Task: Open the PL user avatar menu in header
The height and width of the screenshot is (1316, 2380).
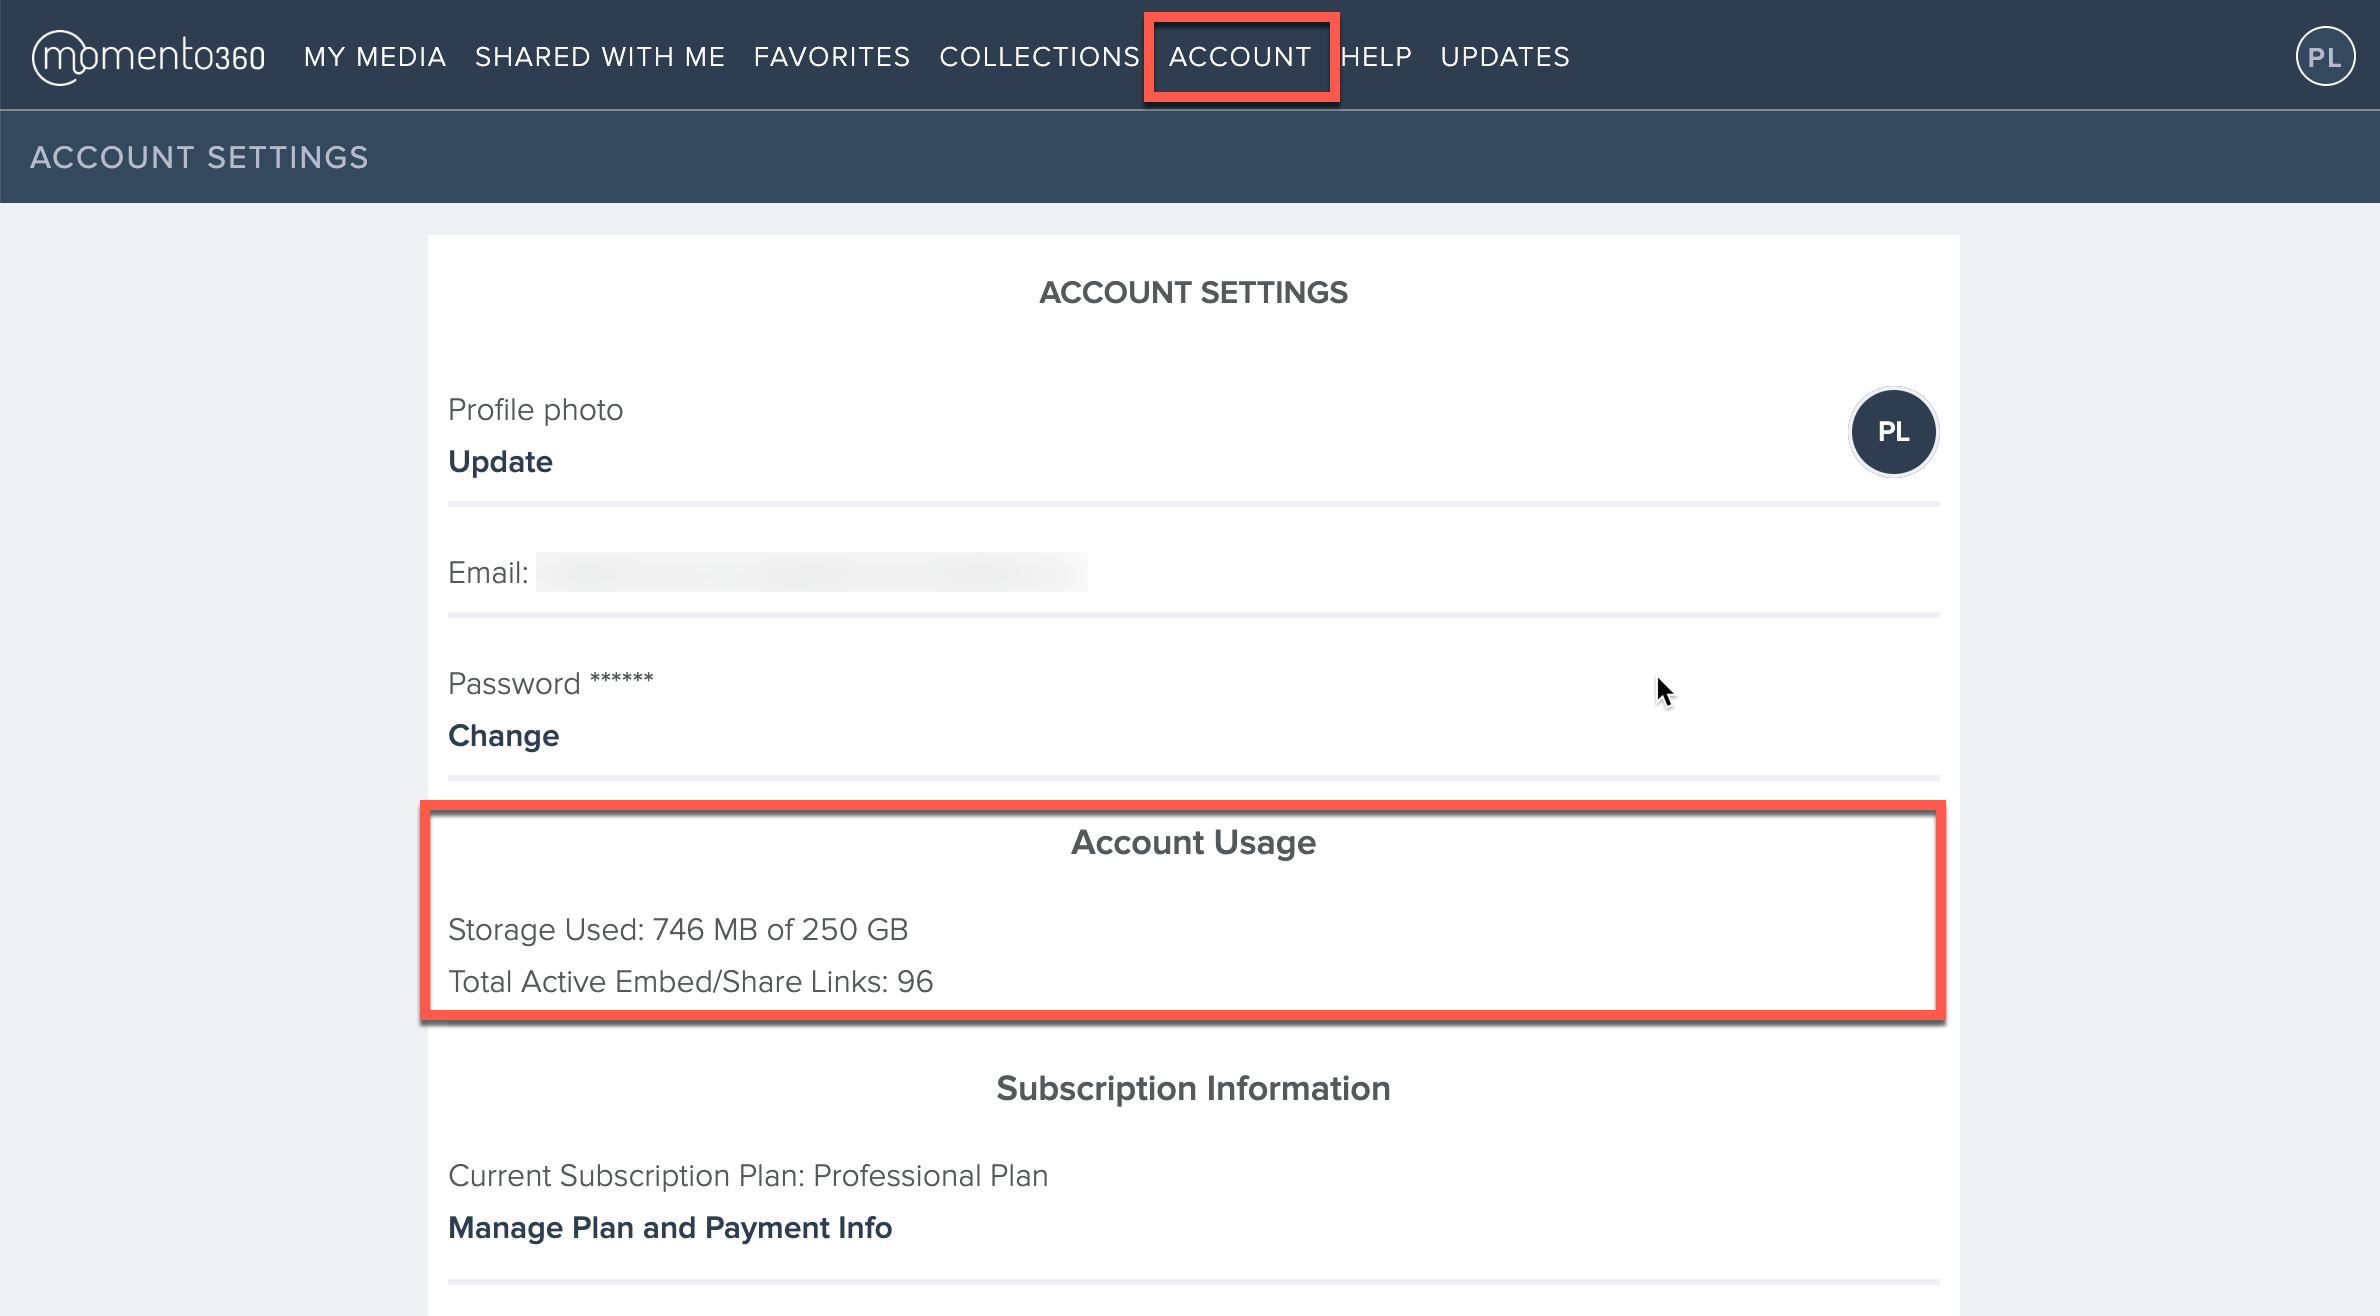Action: (2324, 57)
